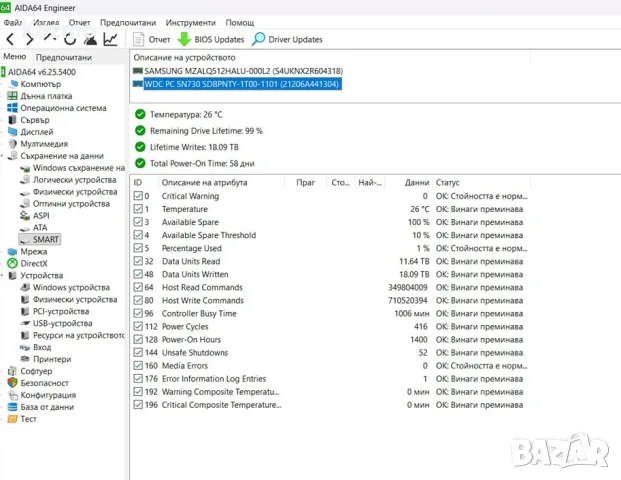Toggle Data Units Written checkbox
The height and width of the screenshot is (480, 621).
pos(138,274)
